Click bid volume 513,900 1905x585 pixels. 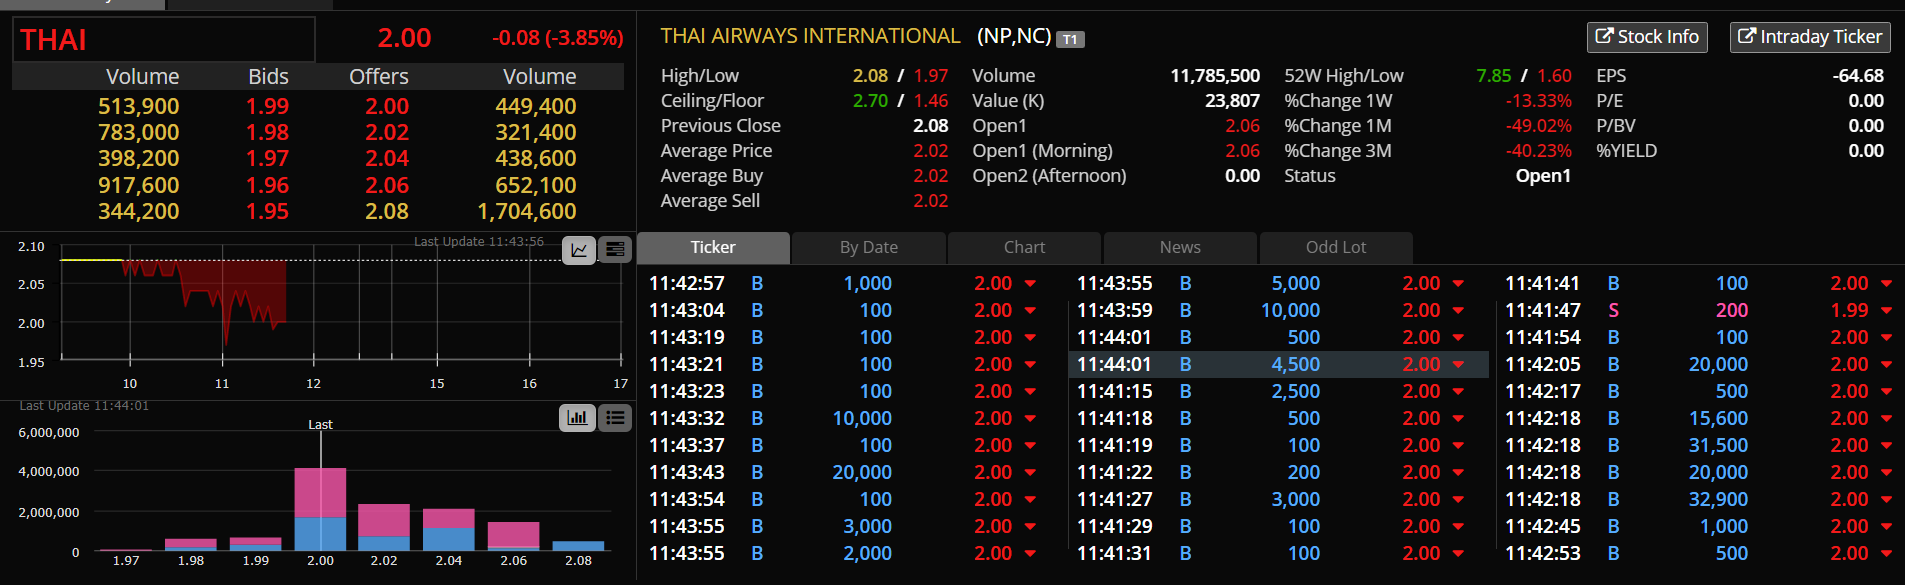coord(138,106)
